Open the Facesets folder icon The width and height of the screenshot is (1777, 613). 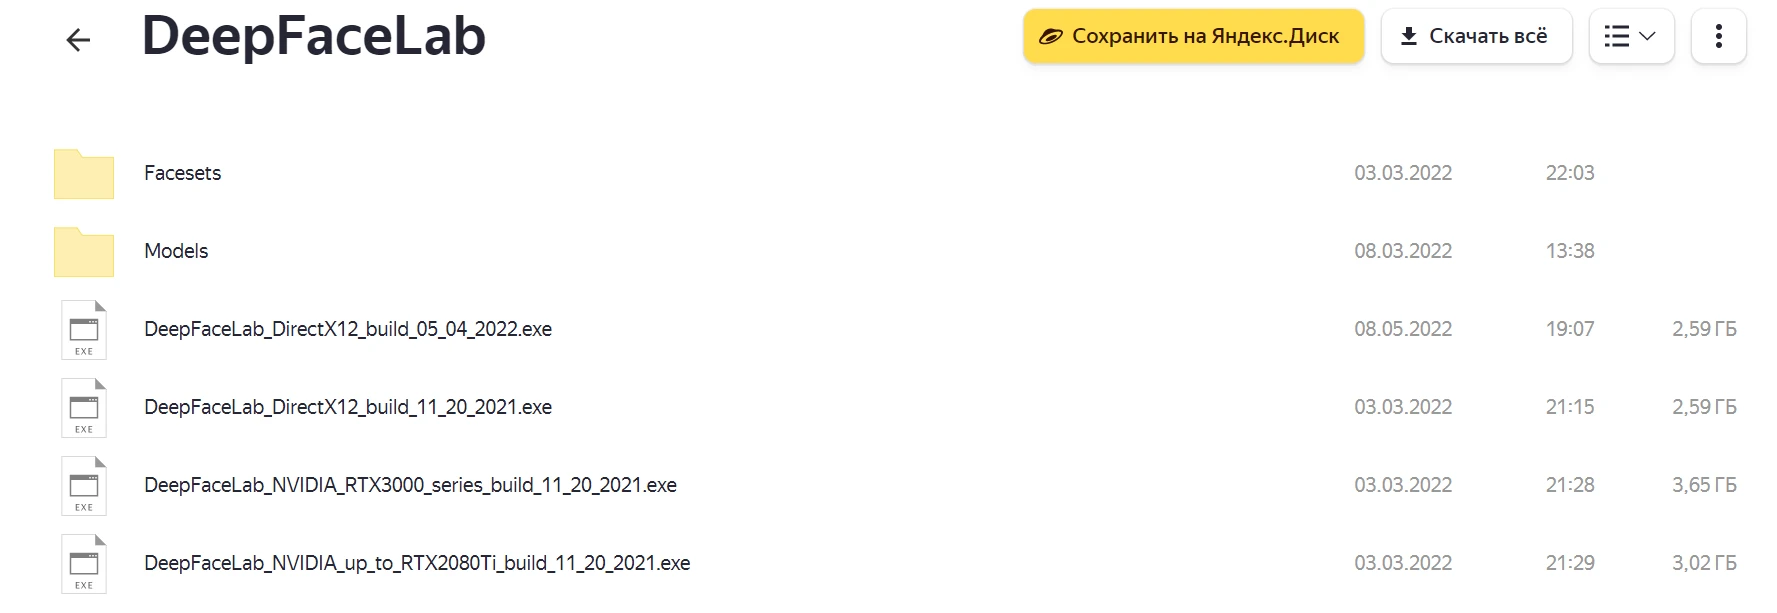[84, 174]
